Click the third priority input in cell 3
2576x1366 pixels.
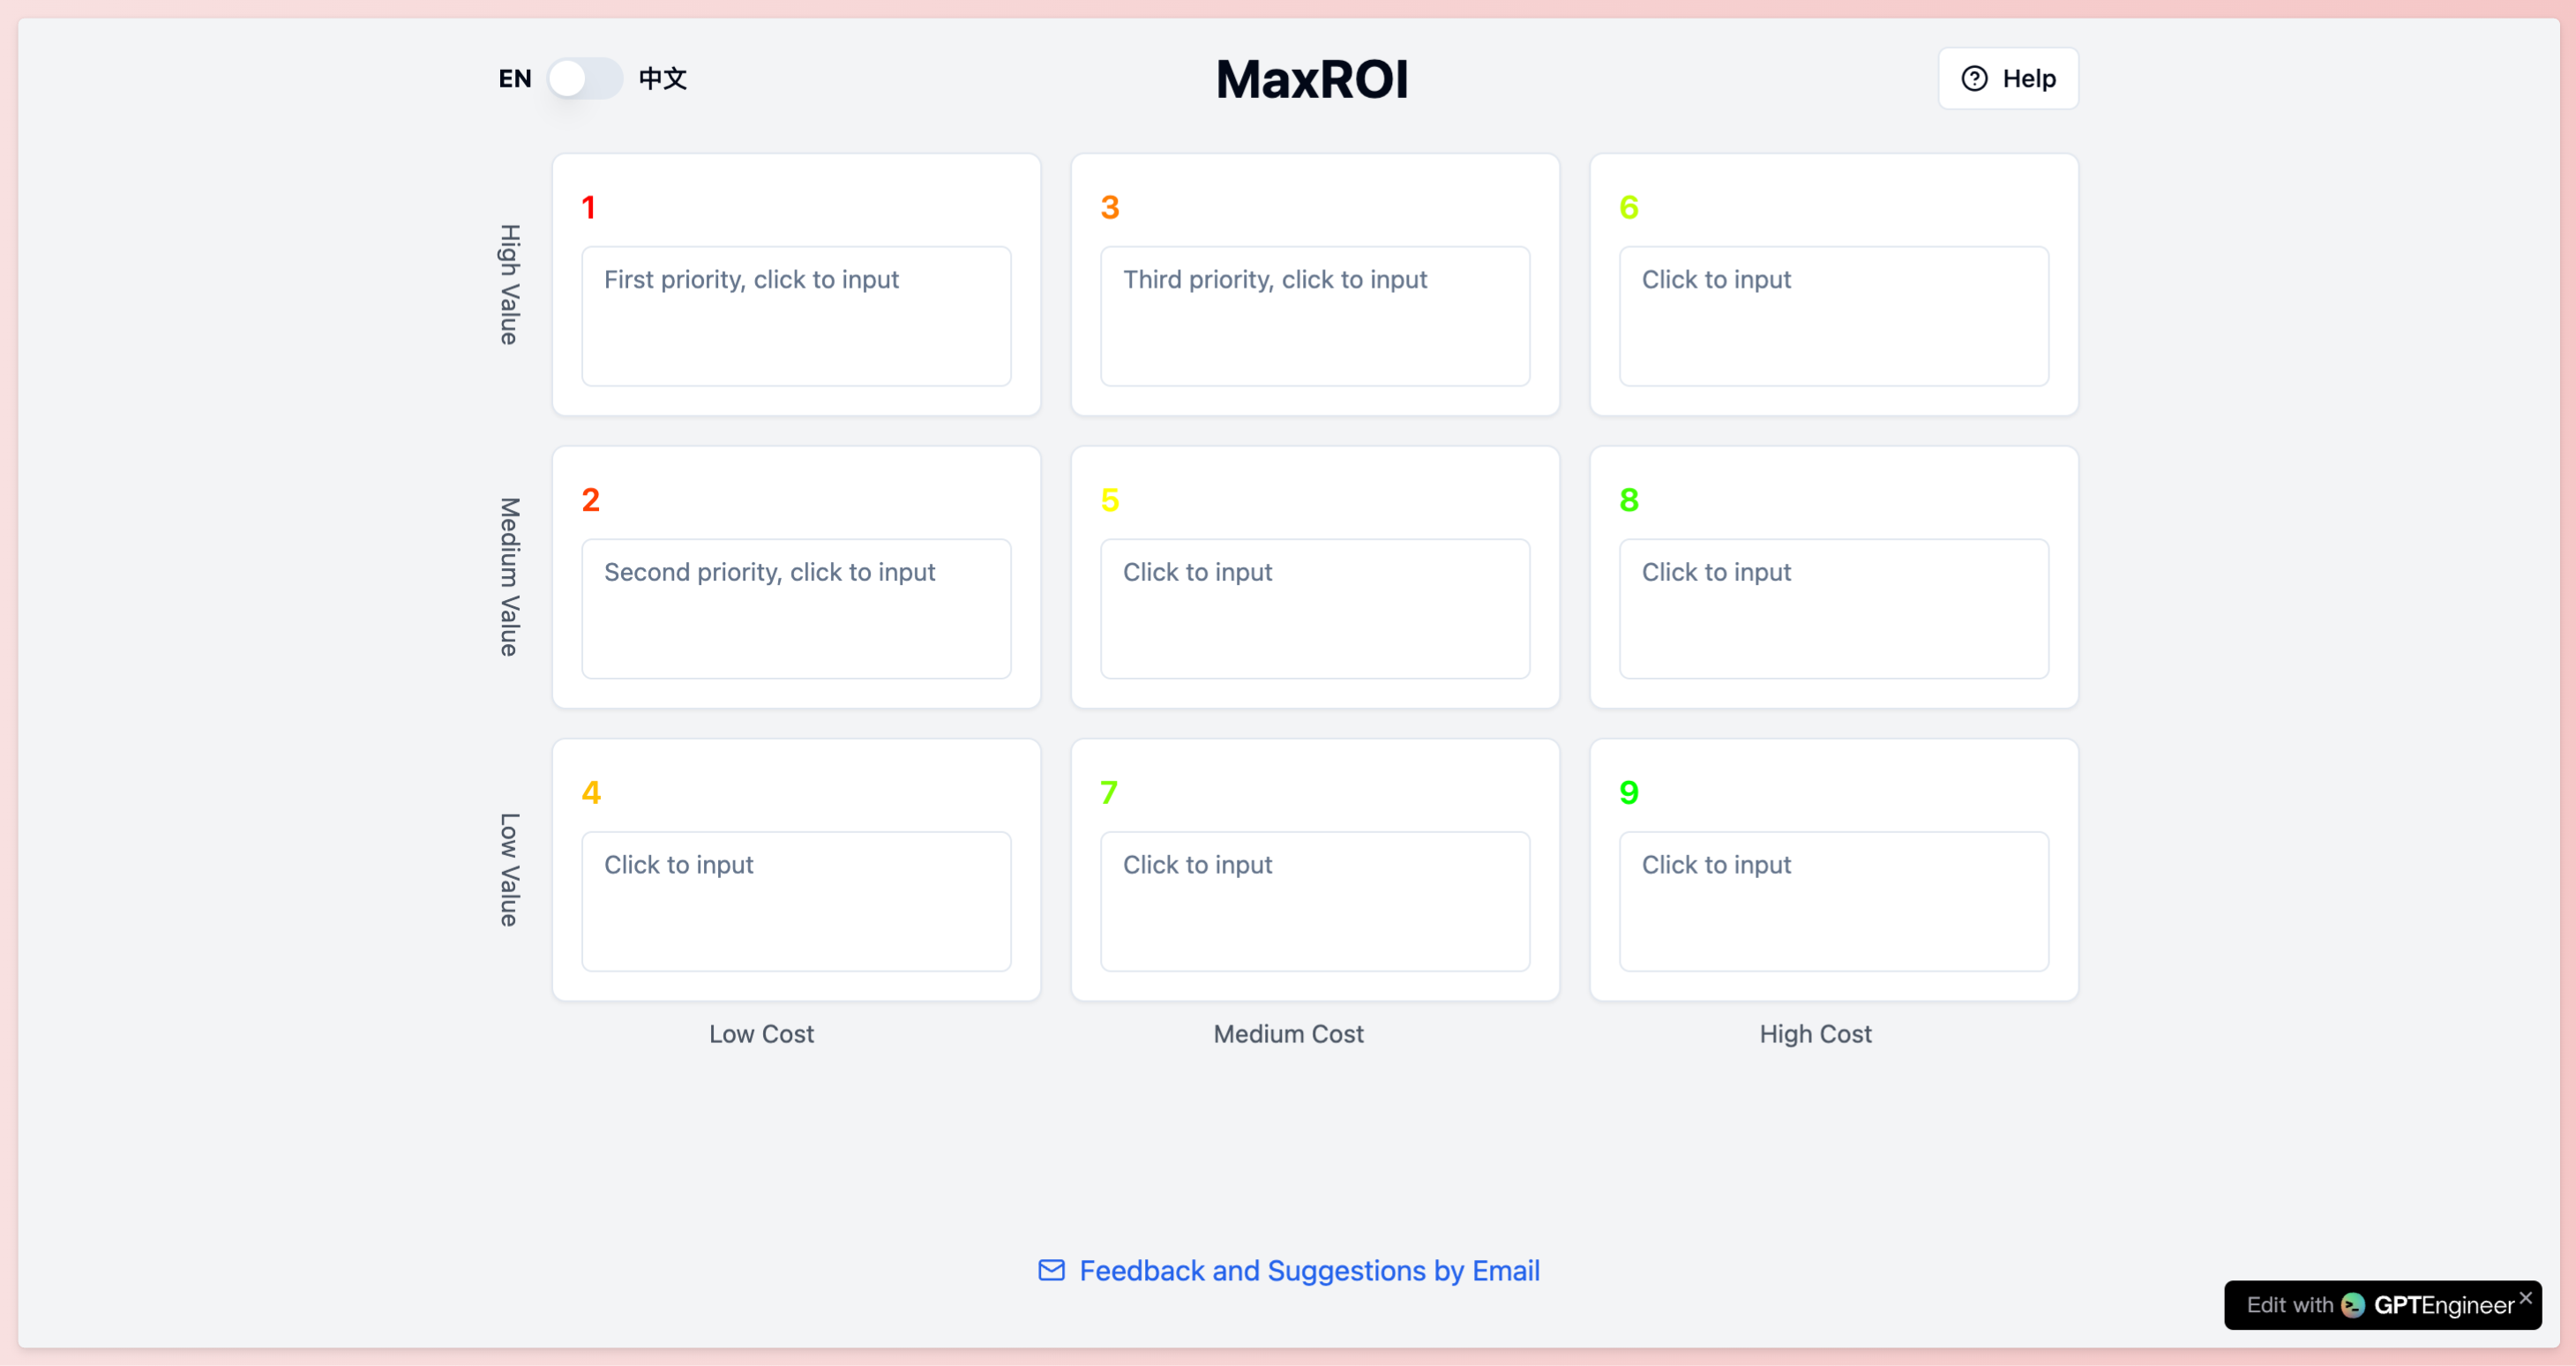[x=1314, y=316]
